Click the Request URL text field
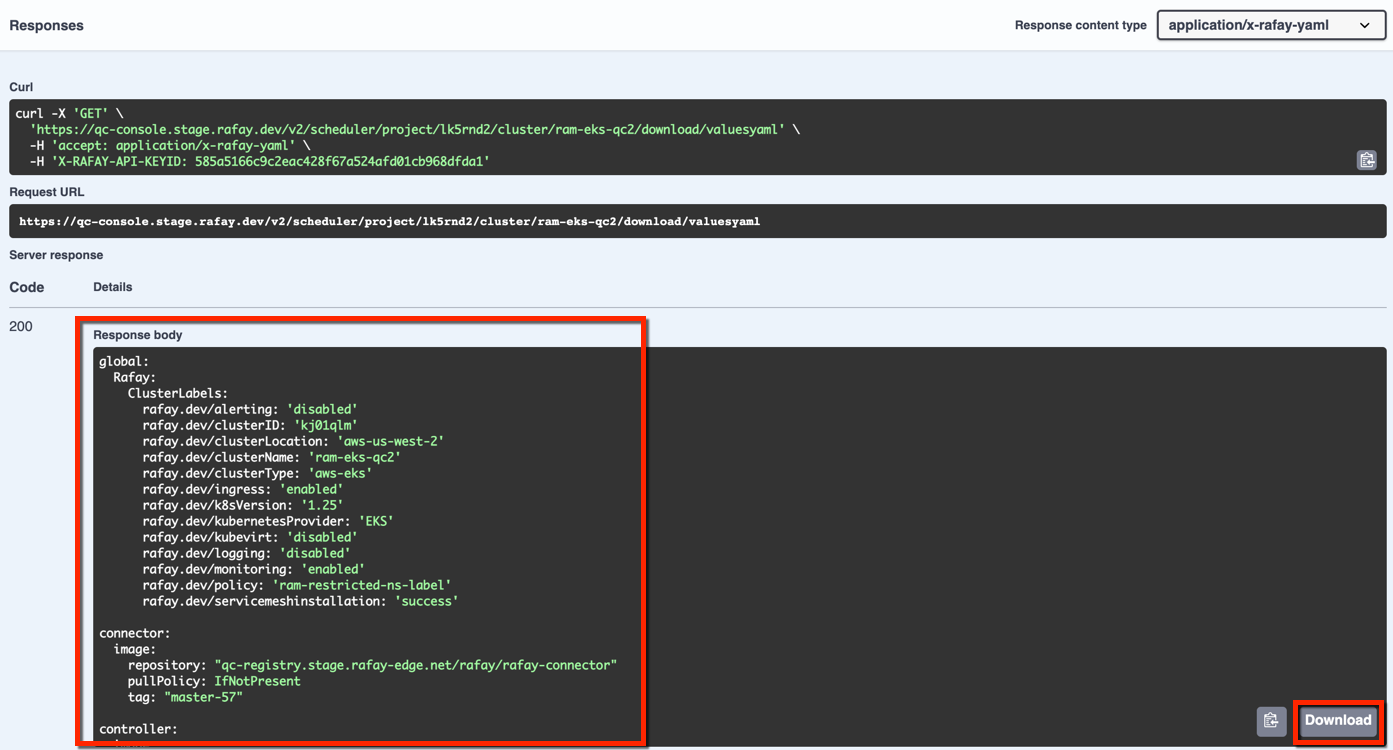The height and width of the screenshot is (750, 1393). click(698, 221)
